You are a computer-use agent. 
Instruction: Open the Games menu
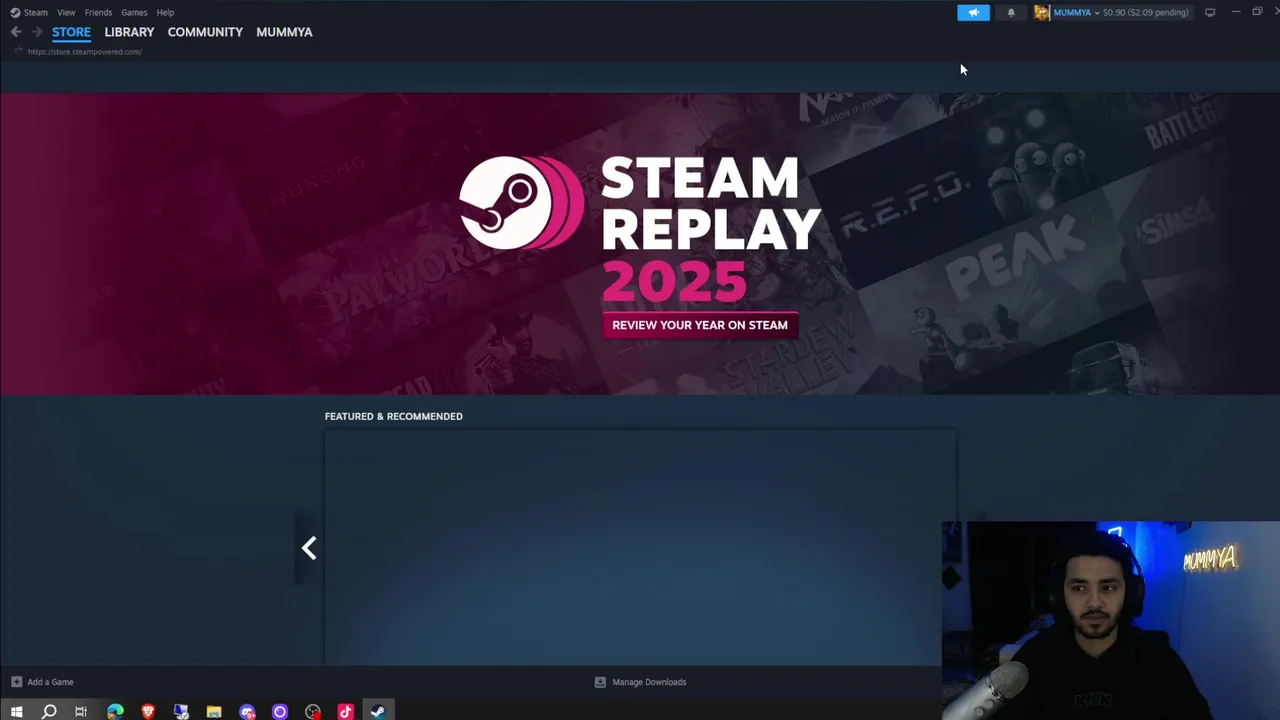[x=134, y=13]
